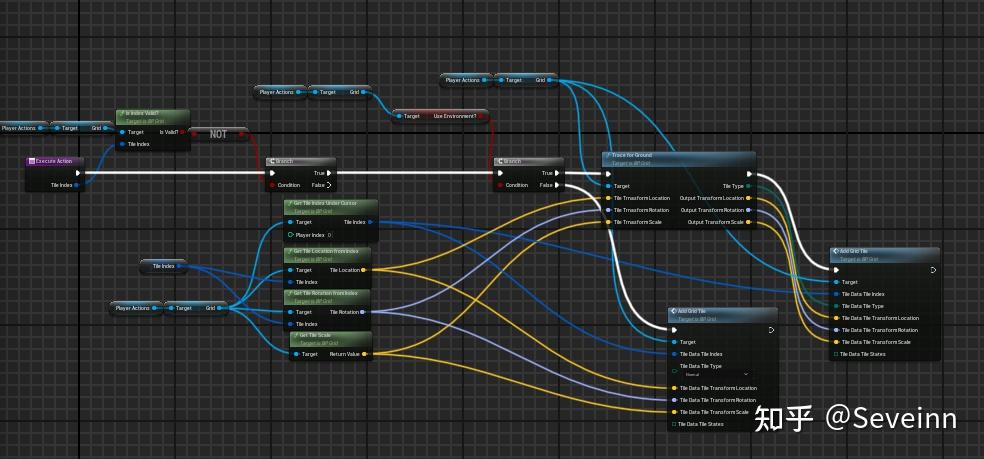This screenshot has height=459, width=984.
Task: Click the purple Tile Rotation output pin
Action: click(364, 312)
